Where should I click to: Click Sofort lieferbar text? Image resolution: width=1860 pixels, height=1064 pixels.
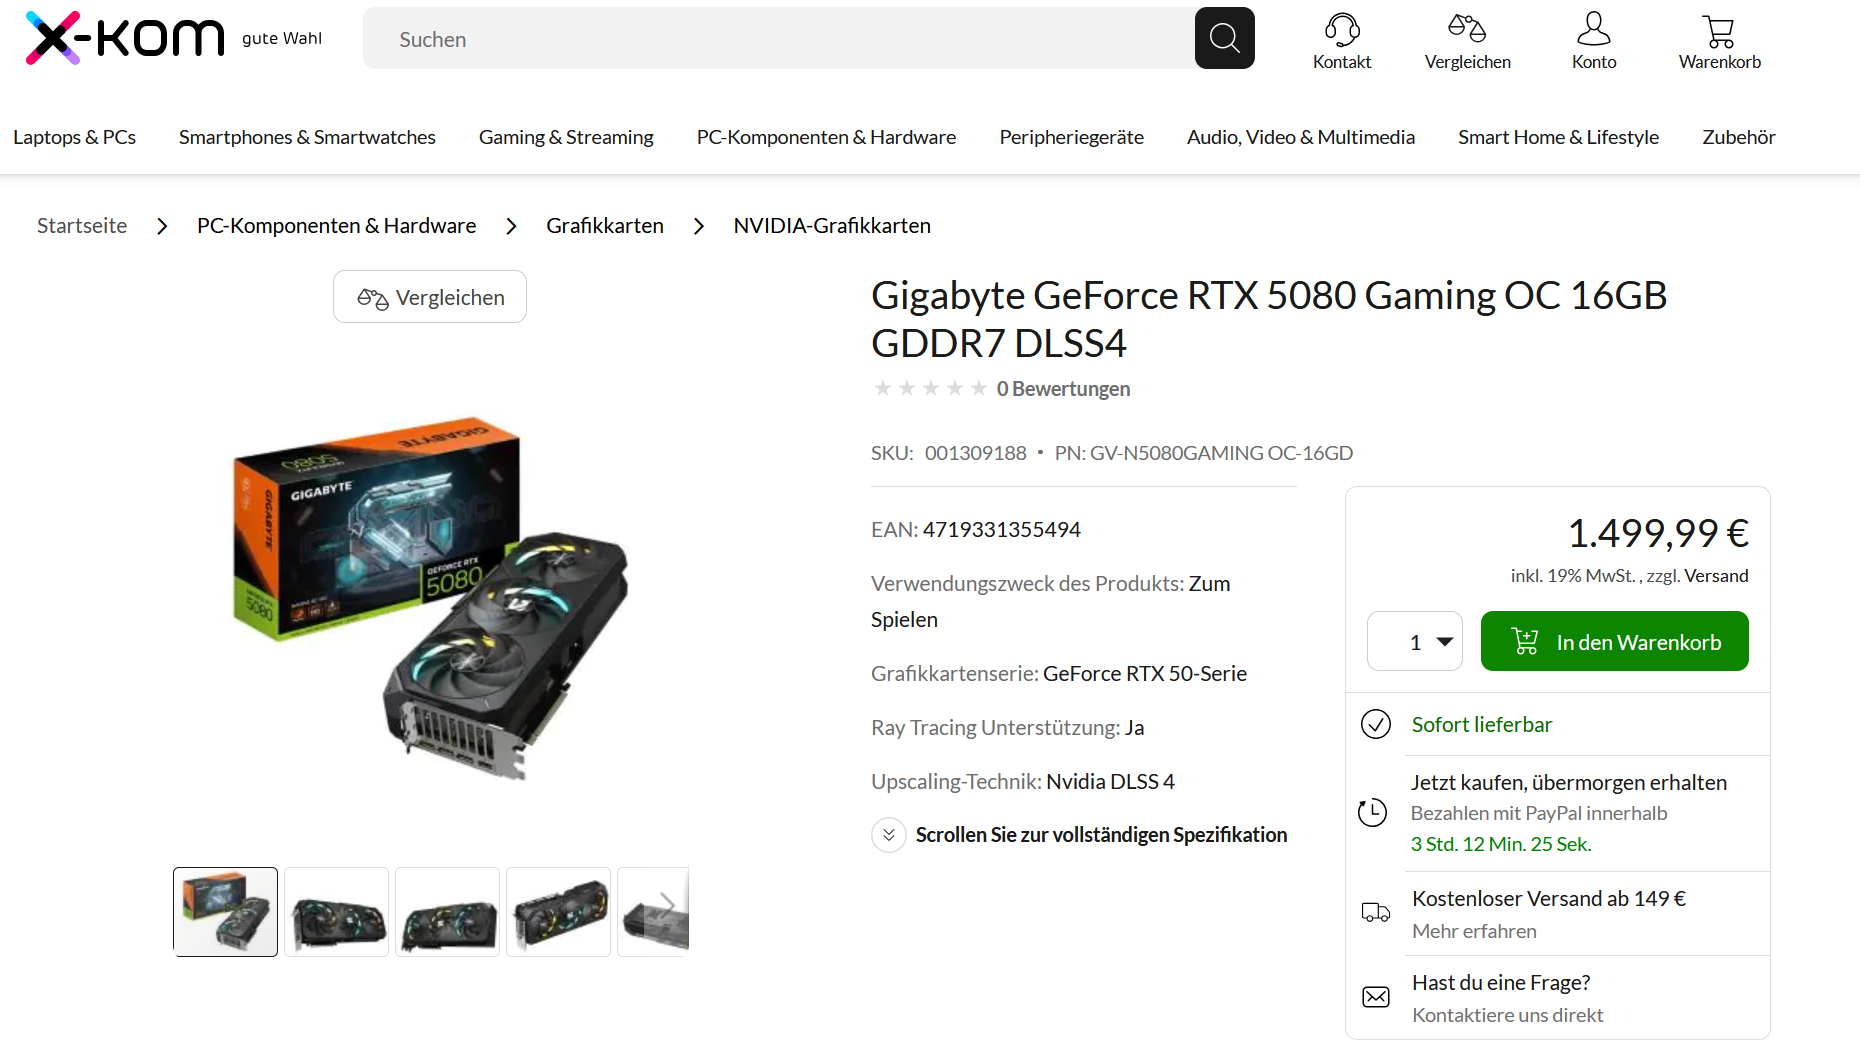click(x=1482, y=724)
